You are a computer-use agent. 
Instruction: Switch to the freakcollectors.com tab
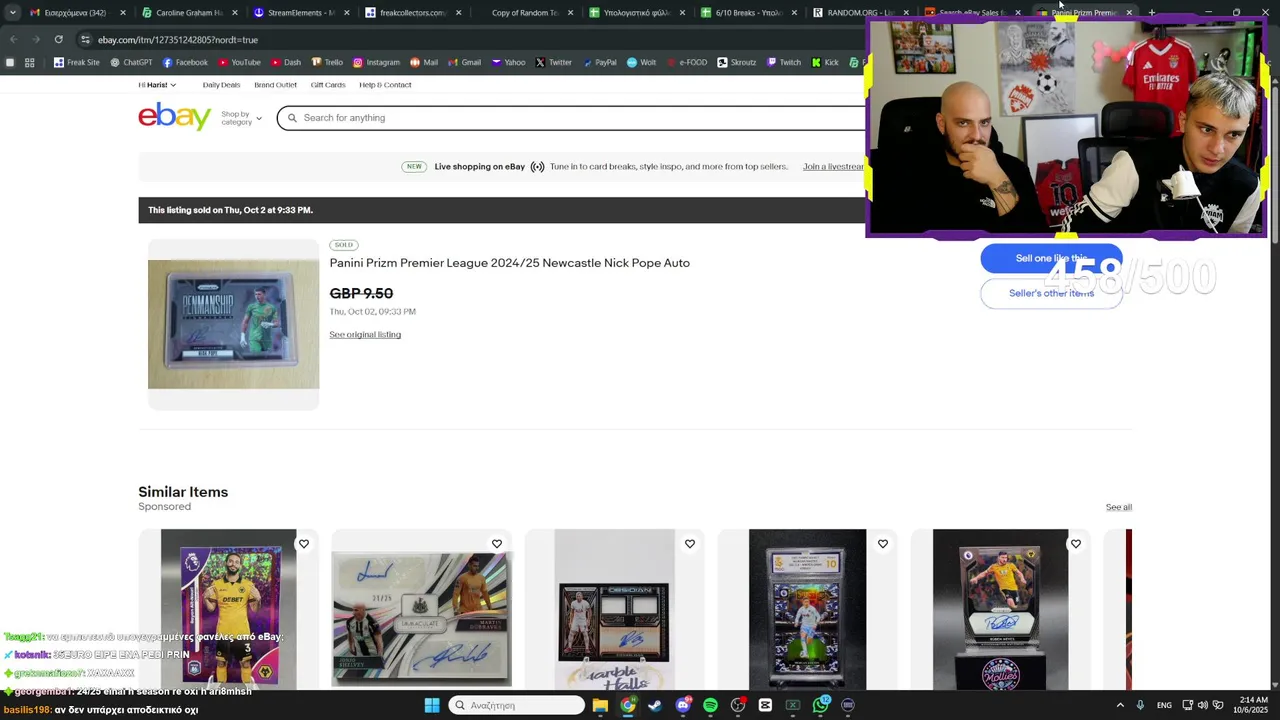(x=411, y=13)
